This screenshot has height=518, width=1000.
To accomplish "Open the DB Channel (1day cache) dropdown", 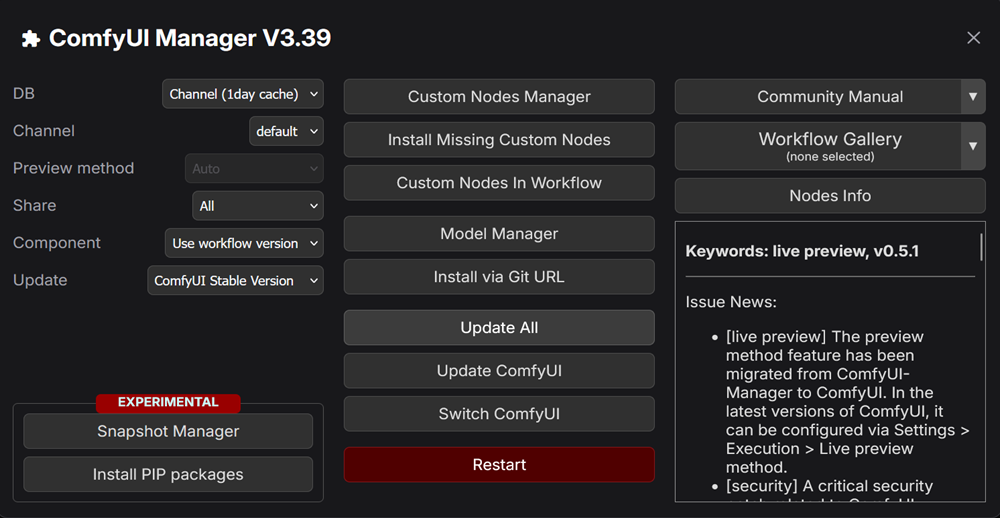I will [243, 94].
